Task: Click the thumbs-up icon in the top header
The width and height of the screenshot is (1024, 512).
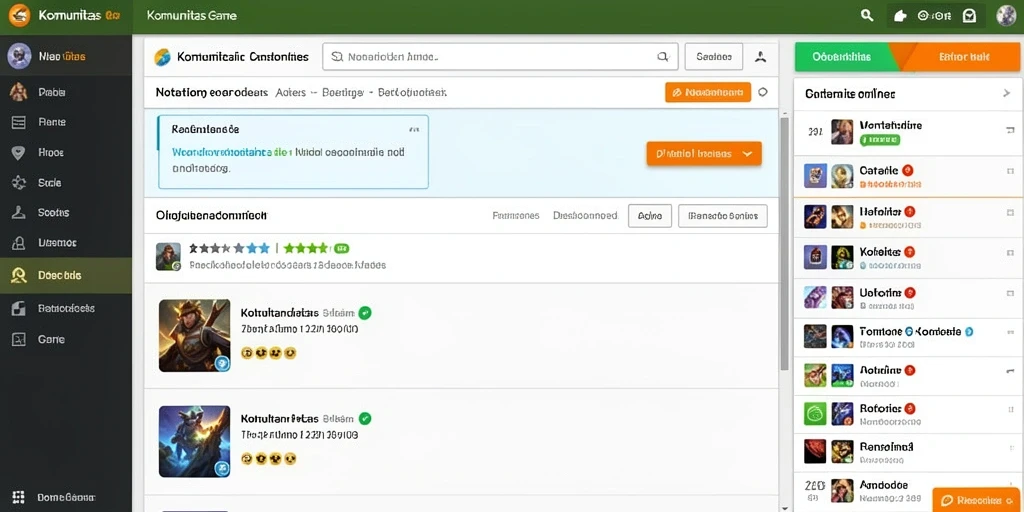Action: (x=901, y=16)
